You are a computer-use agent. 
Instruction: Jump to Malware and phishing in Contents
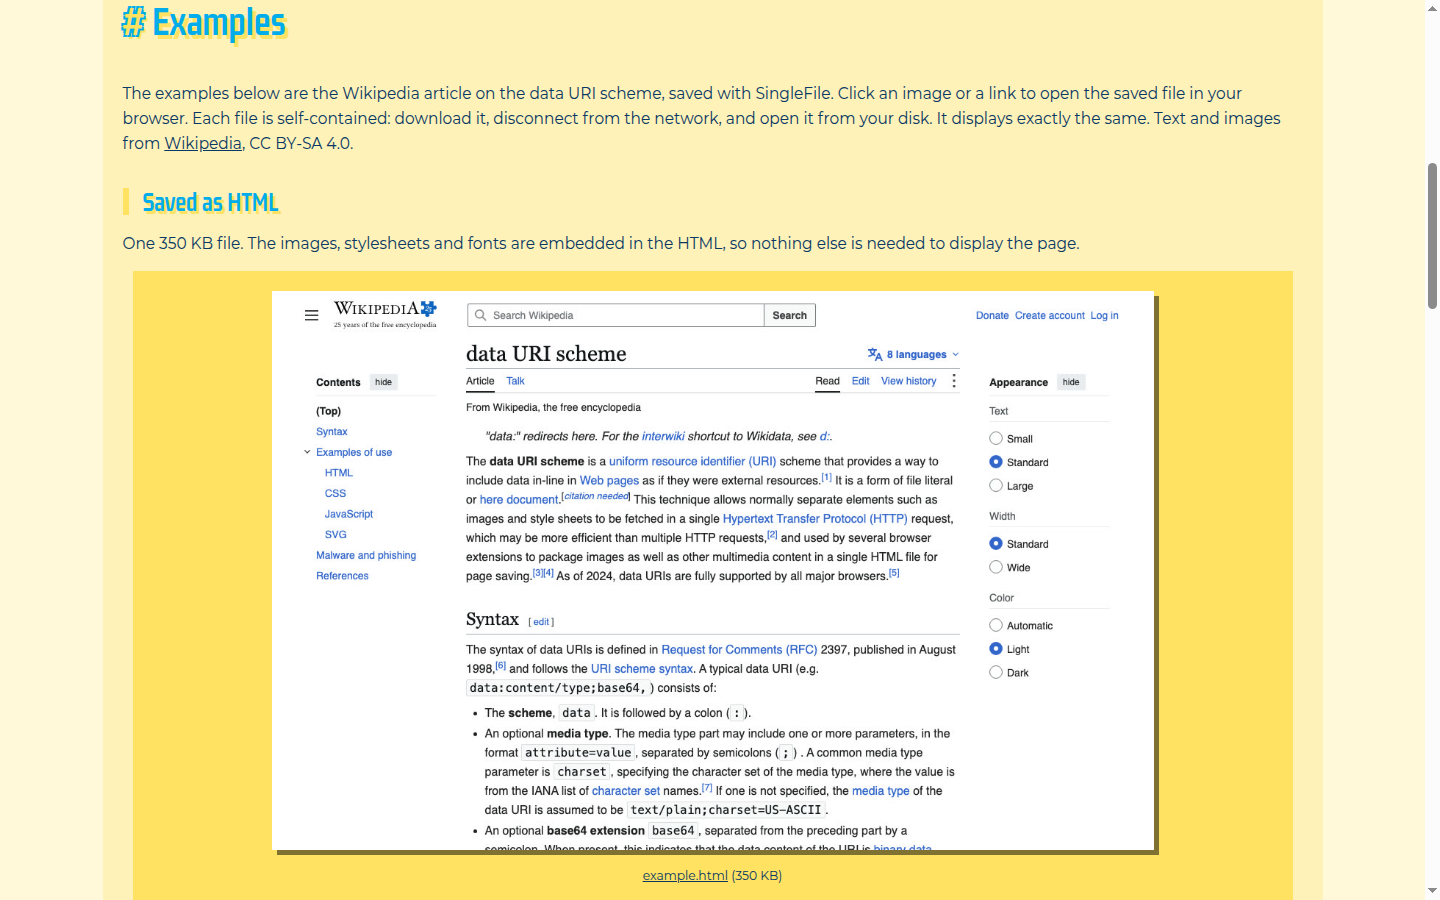366,555
